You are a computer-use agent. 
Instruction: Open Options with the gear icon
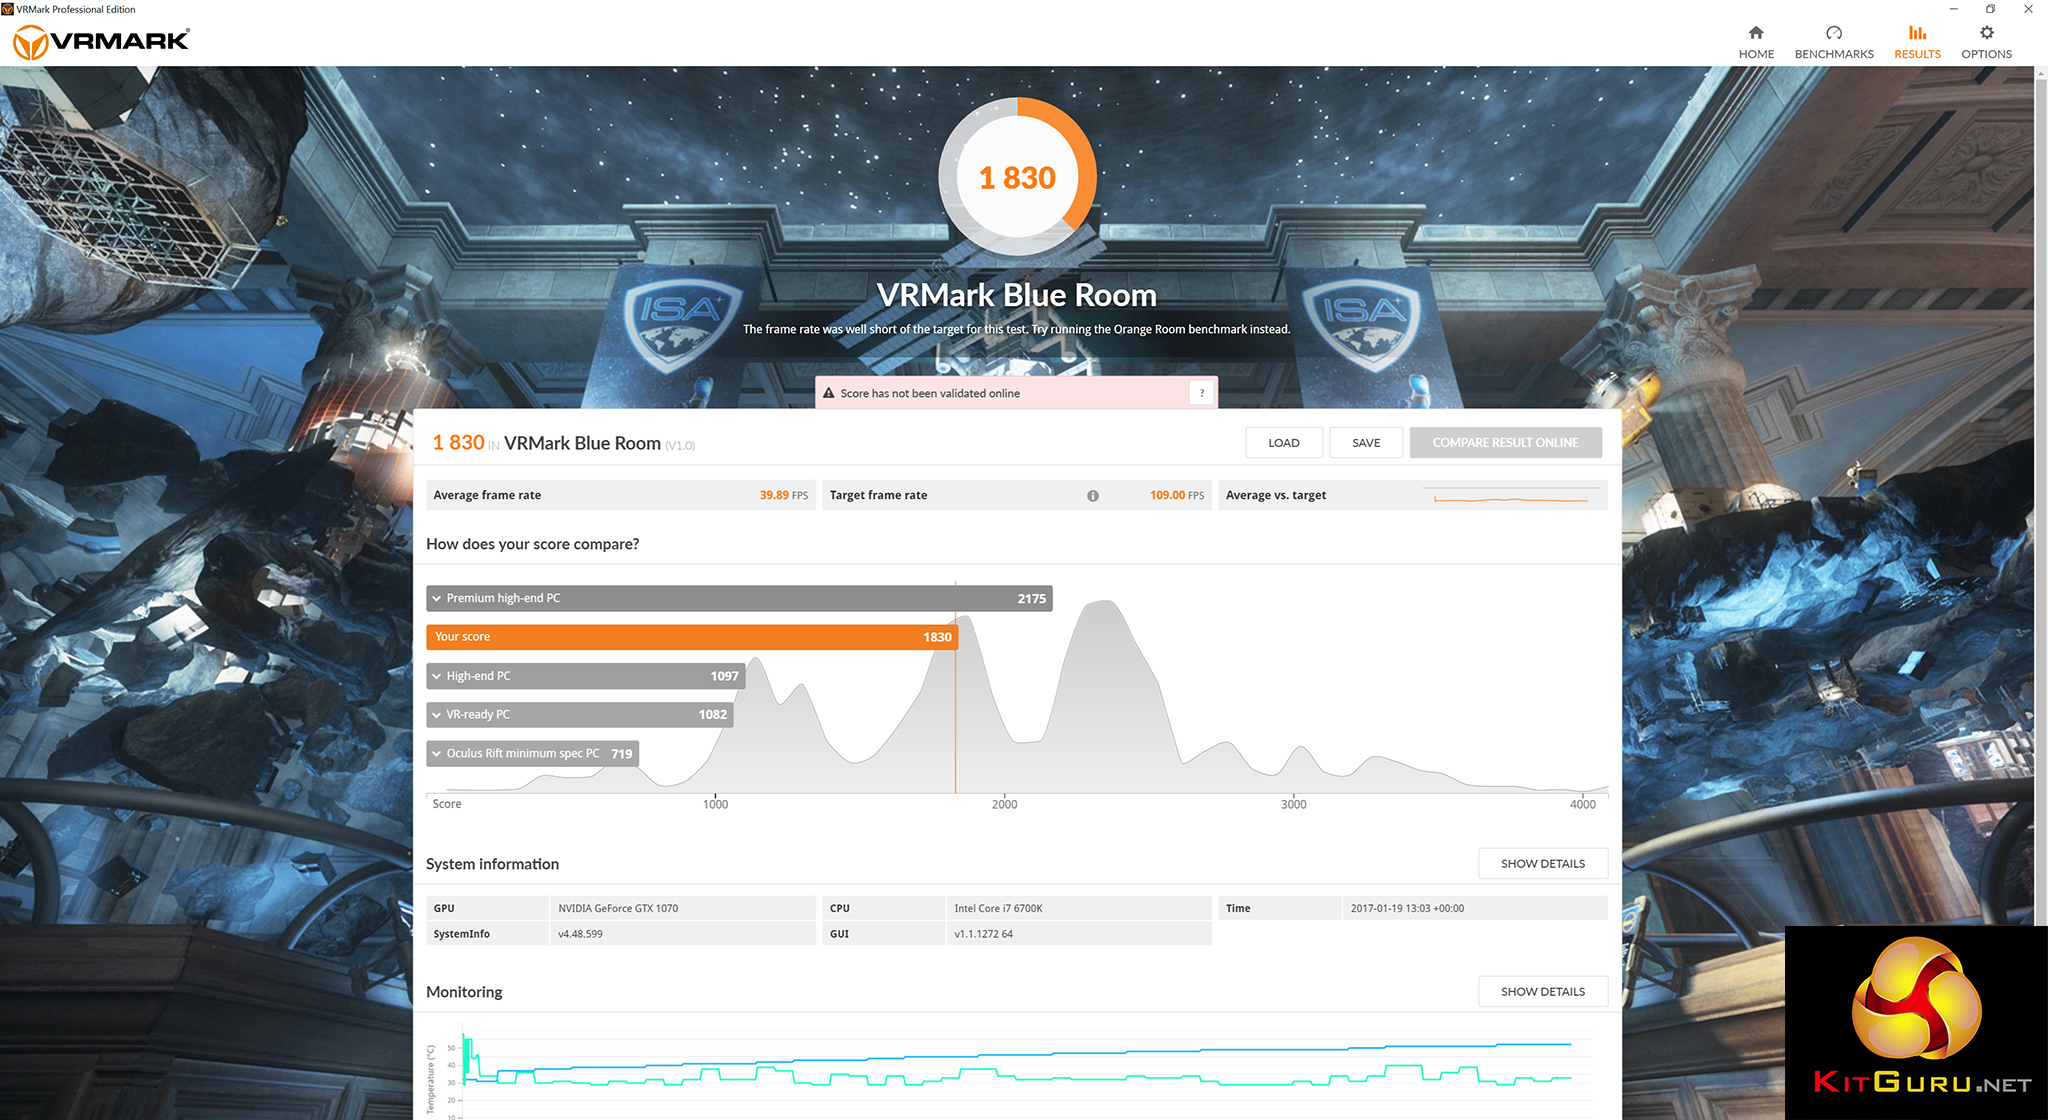click(x=1986, y=33)
